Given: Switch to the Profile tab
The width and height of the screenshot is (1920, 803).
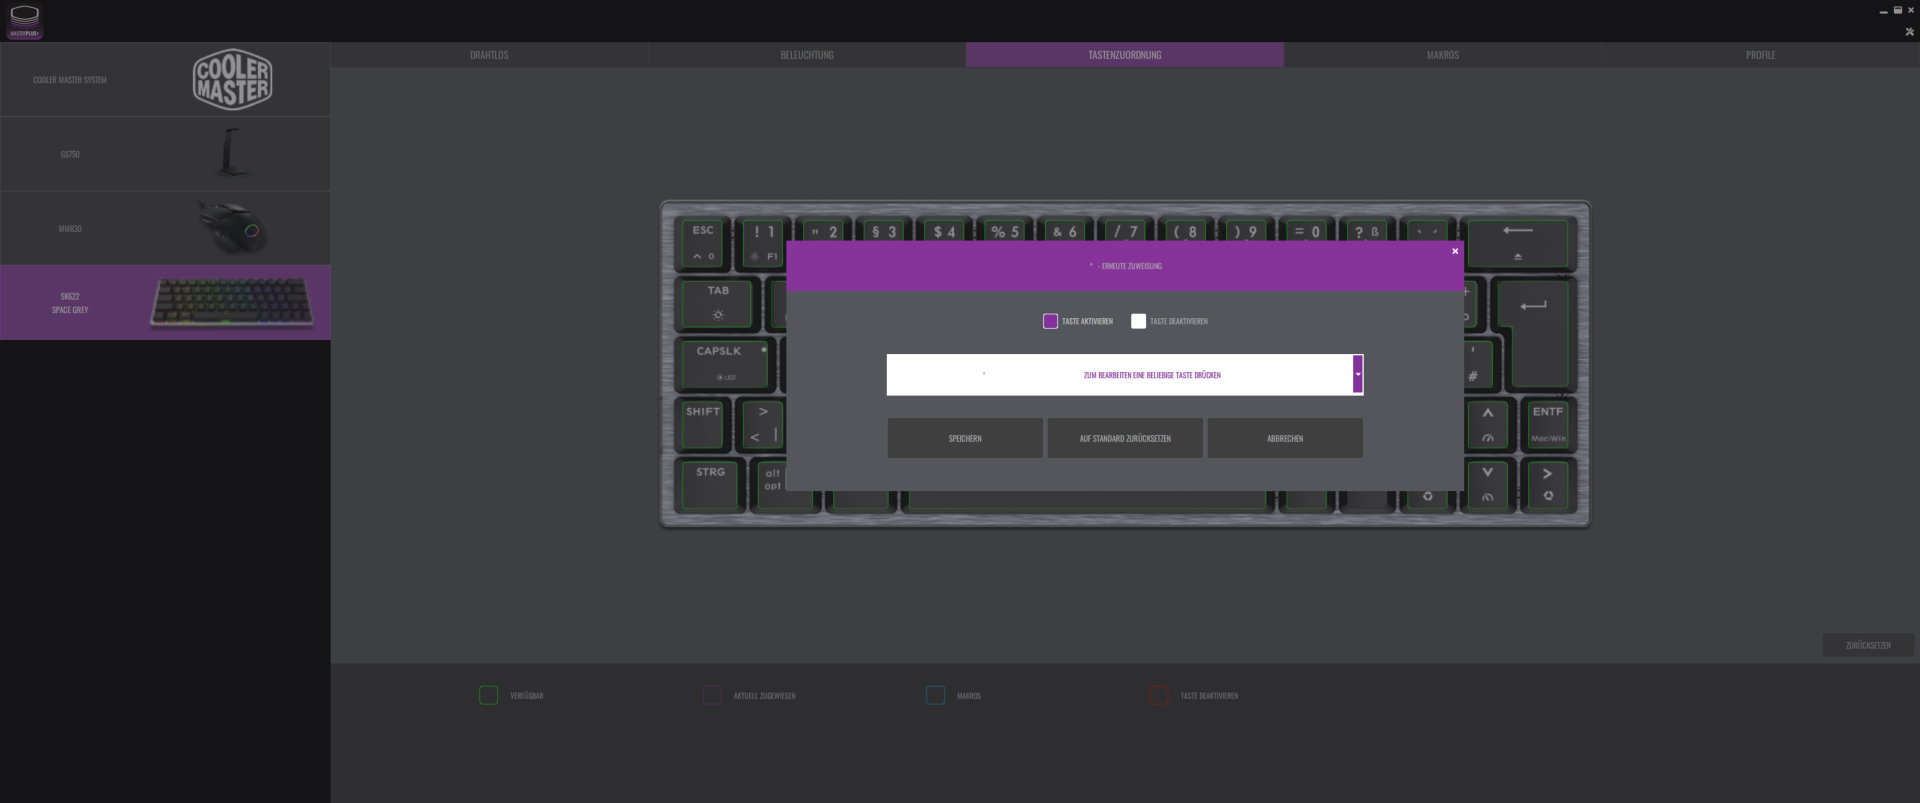Looking at the screenshot, I should point(1760,55).
